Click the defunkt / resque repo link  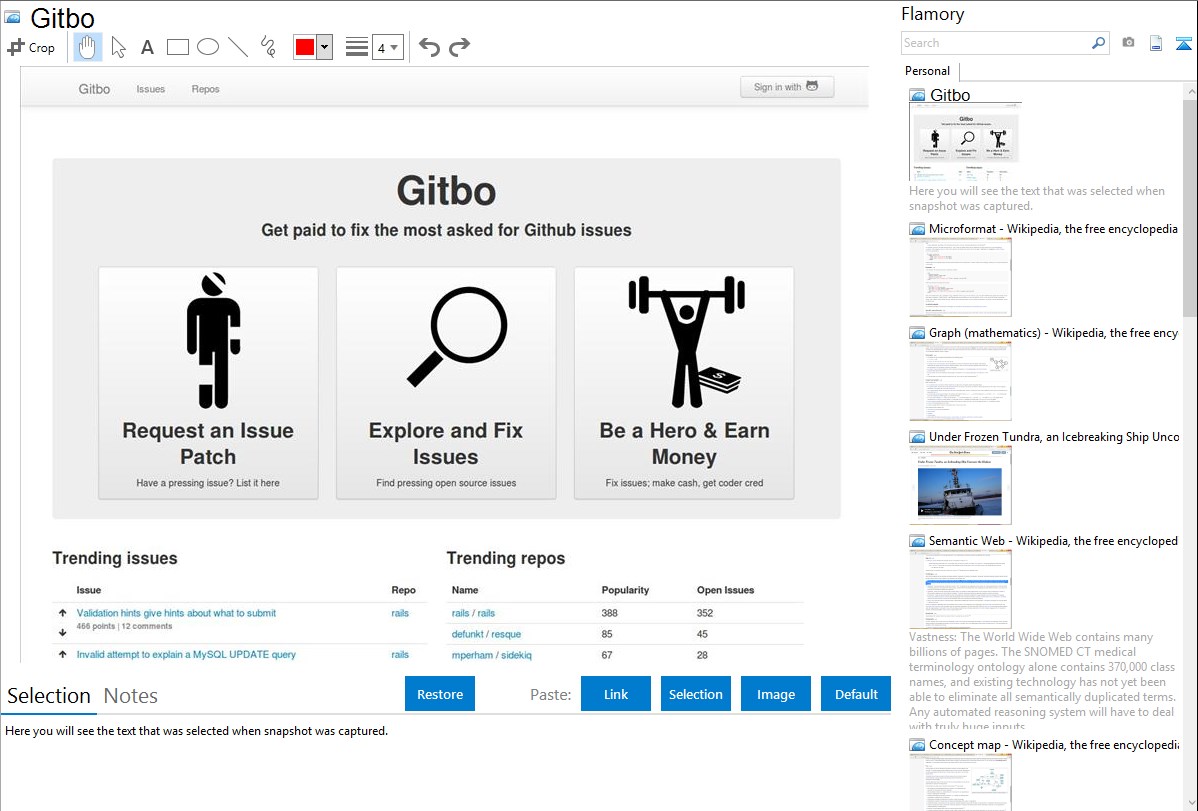coord(486,634)
